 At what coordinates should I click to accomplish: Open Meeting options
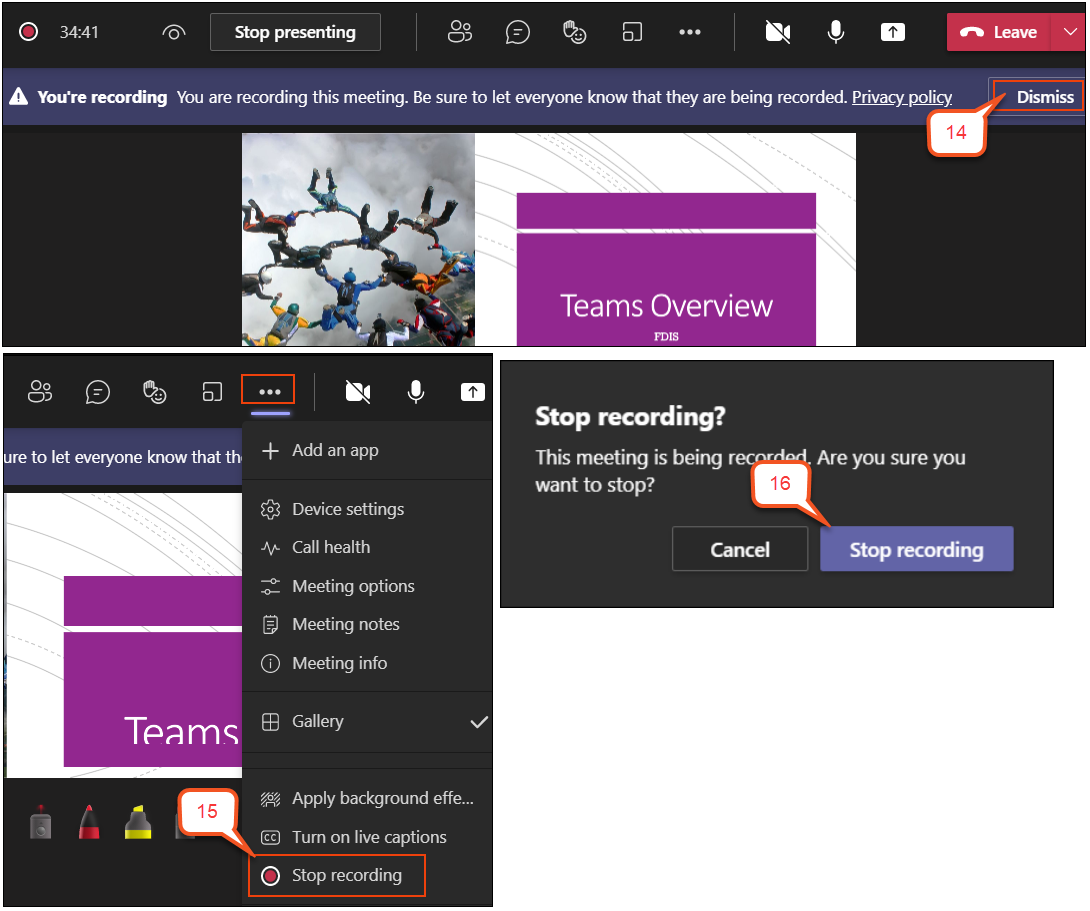367,586
